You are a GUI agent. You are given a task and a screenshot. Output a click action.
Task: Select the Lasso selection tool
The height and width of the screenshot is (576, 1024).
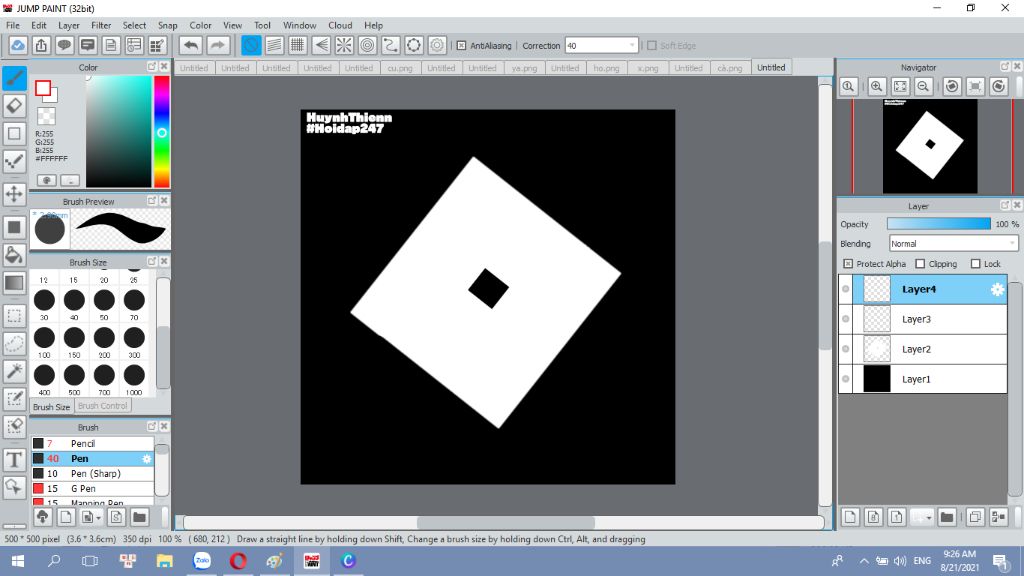[14, 344]
